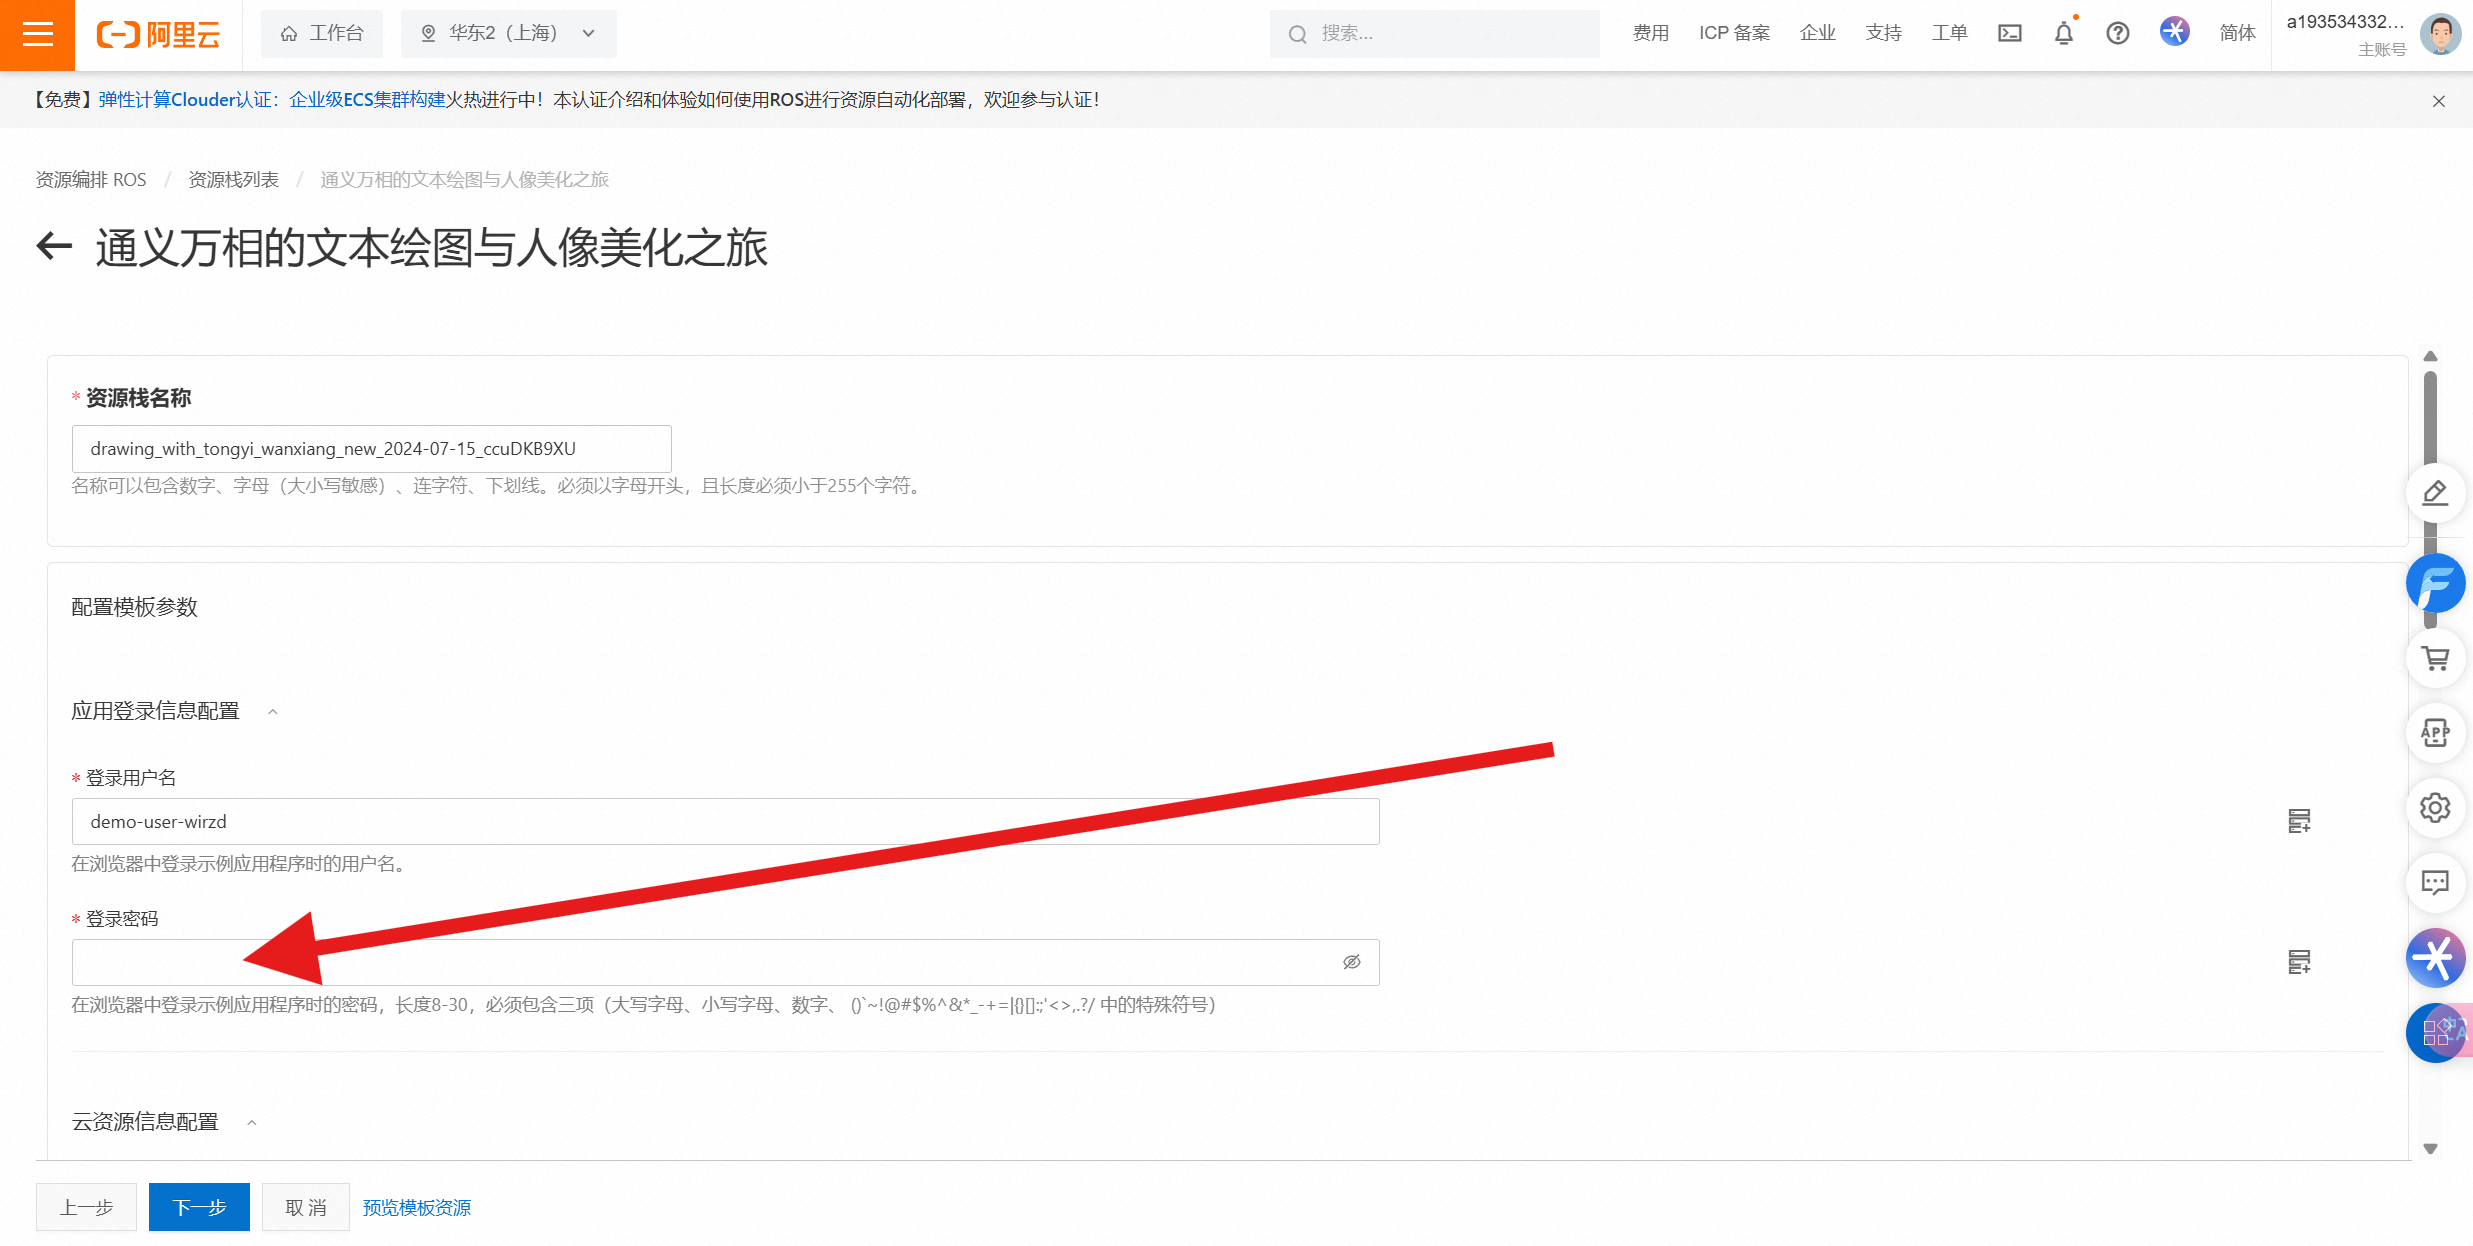Open the 华东2（上海）region dropdown
This screenshot has width=2473, height=1246.
[508, 34]
